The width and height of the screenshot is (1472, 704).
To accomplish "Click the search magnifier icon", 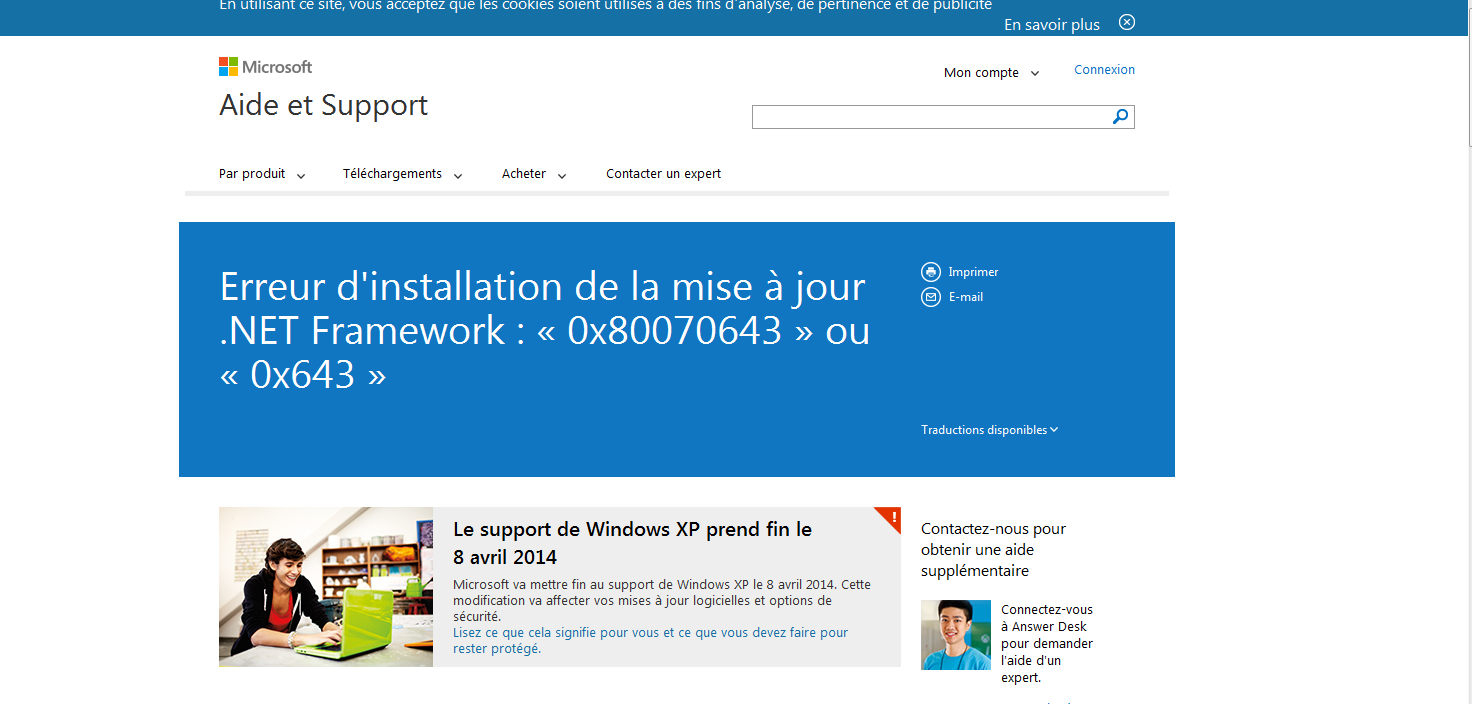I will [x=1121, y=117].
